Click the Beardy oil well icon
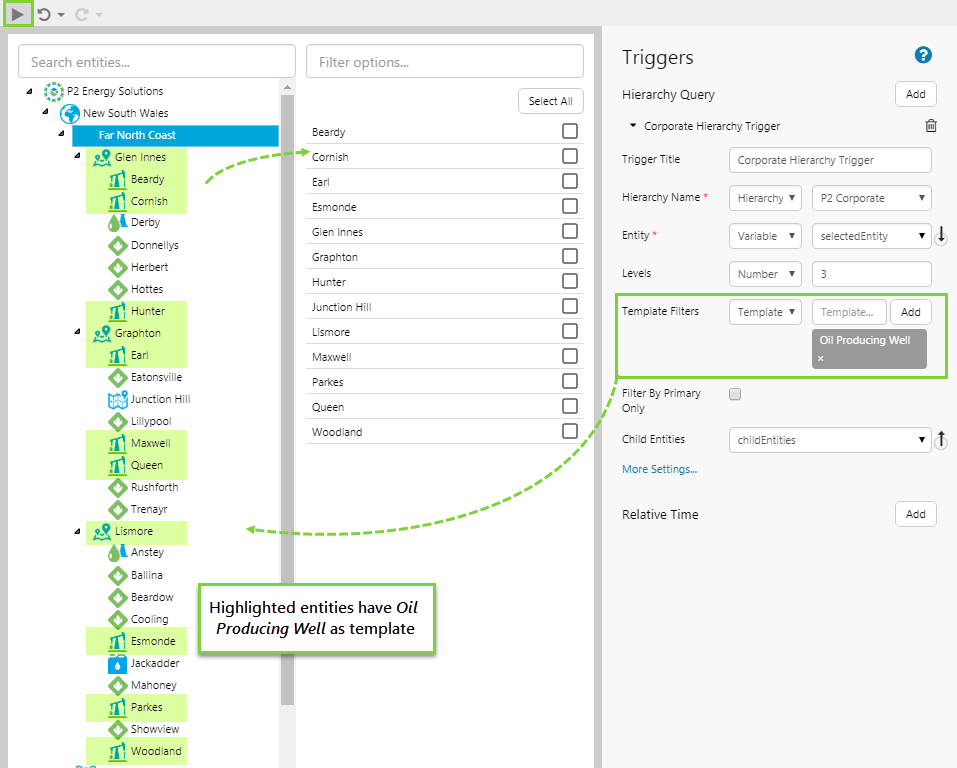 pos(117,179)
